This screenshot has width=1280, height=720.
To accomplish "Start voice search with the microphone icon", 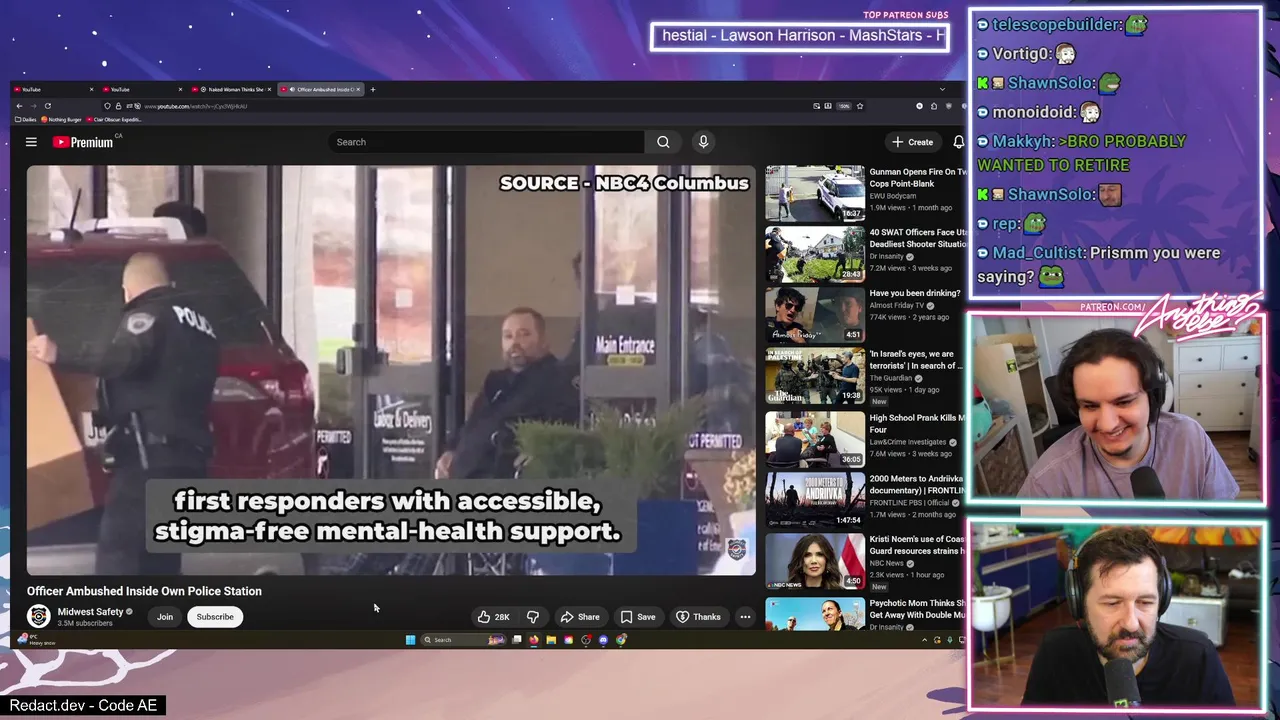I will [703, 142].
